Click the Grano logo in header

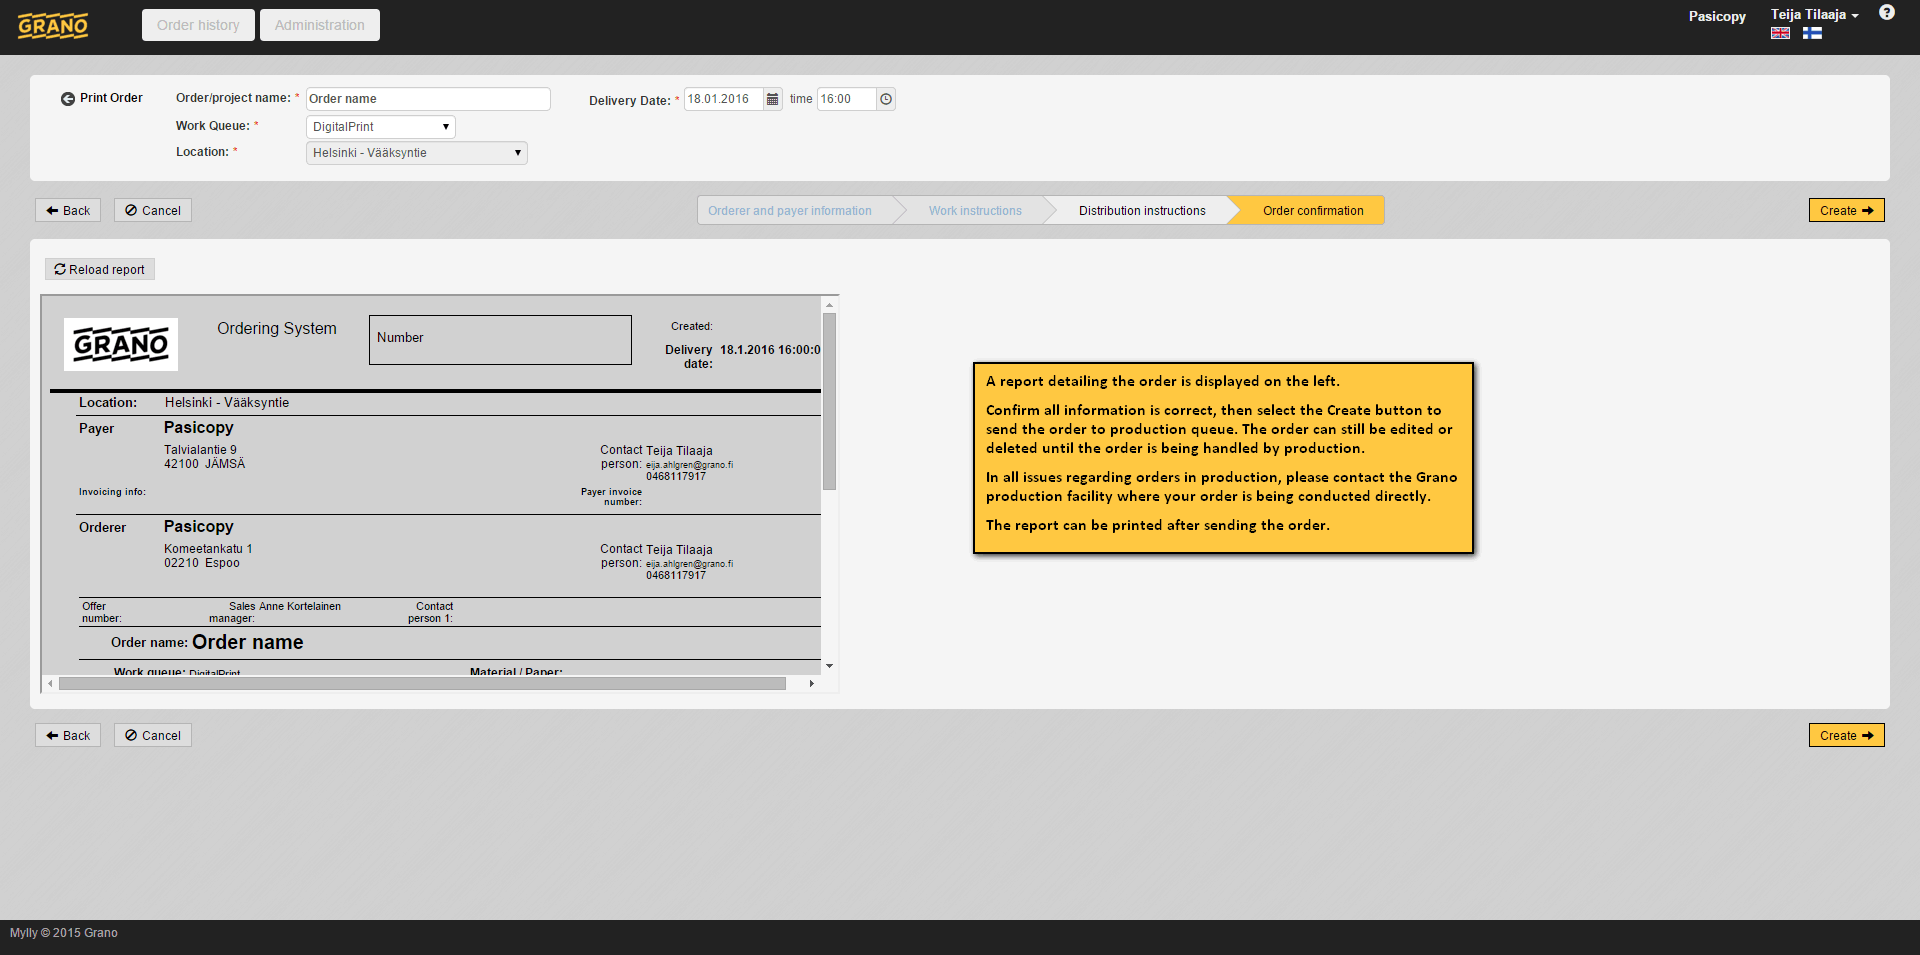pyautogui.click(x=53, y=26)
